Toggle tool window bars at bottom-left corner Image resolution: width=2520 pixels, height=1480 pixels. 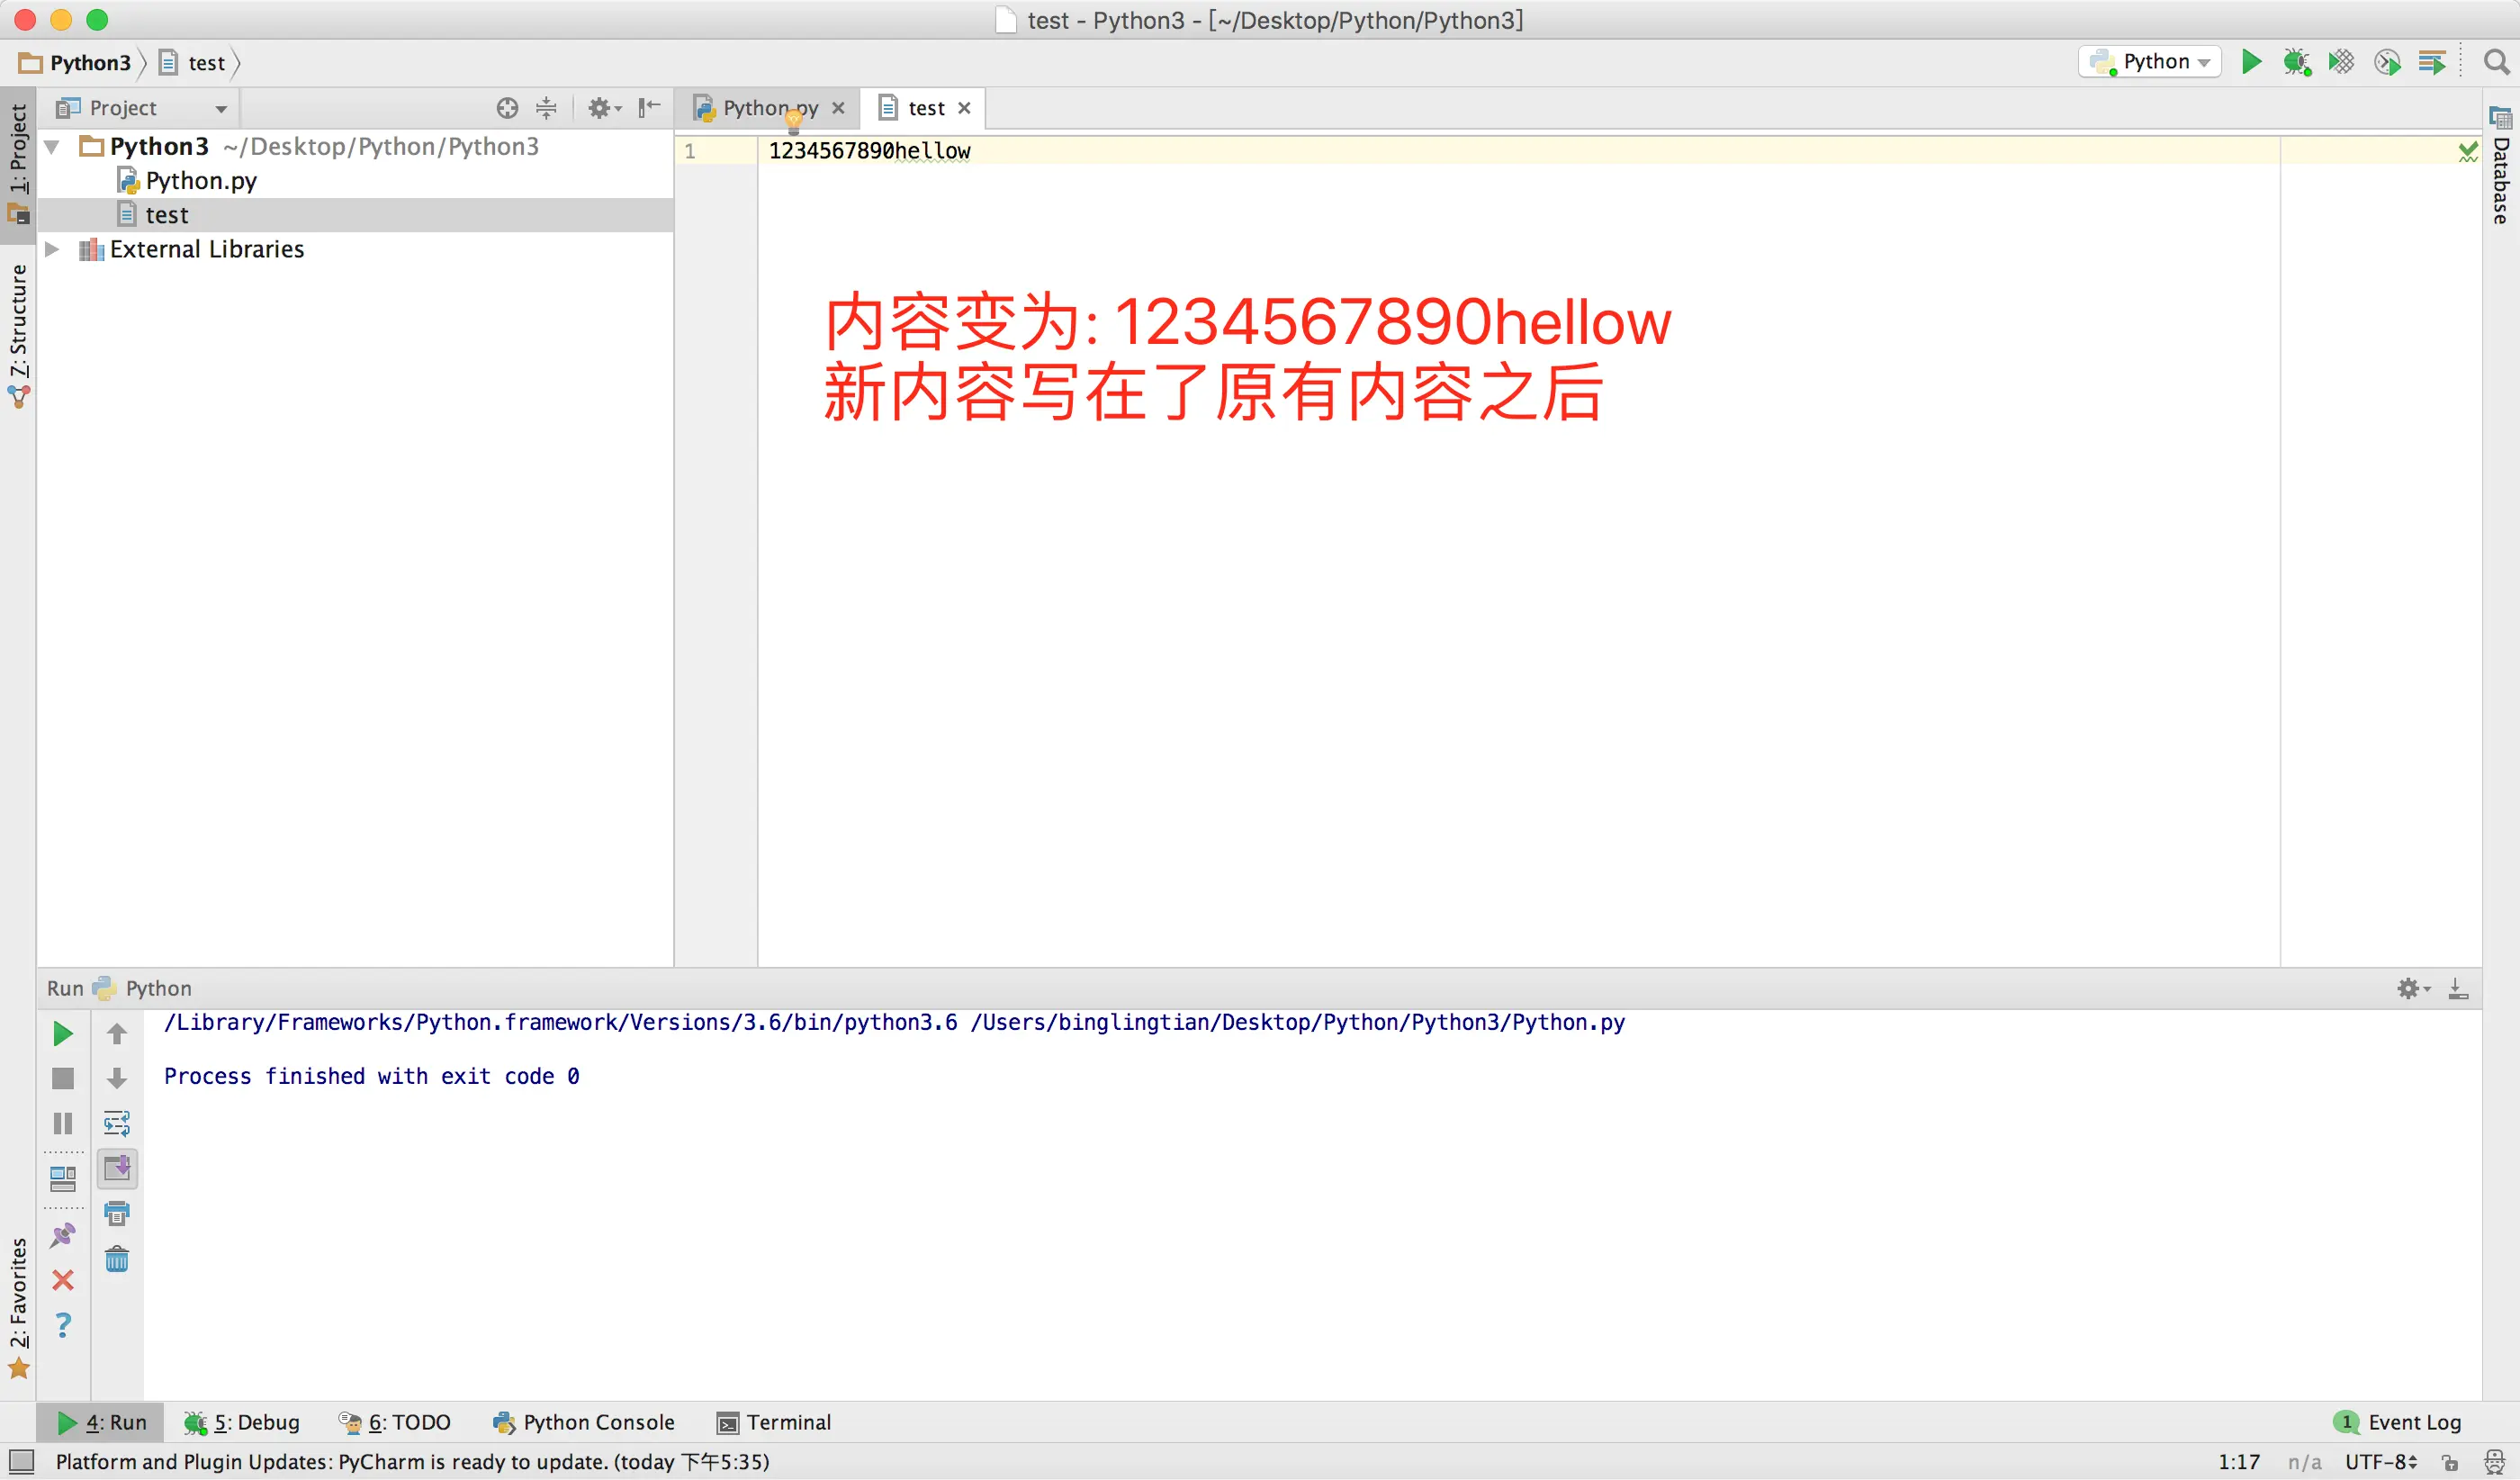(21, 1461)
